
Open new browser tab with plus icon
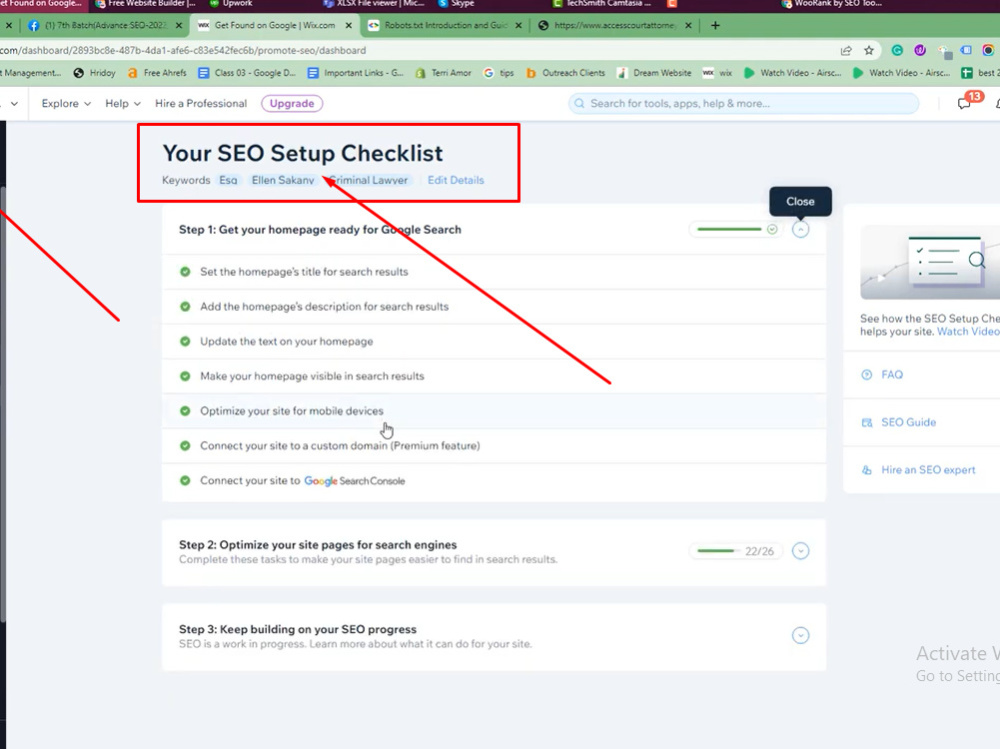[x=716, y=26]
